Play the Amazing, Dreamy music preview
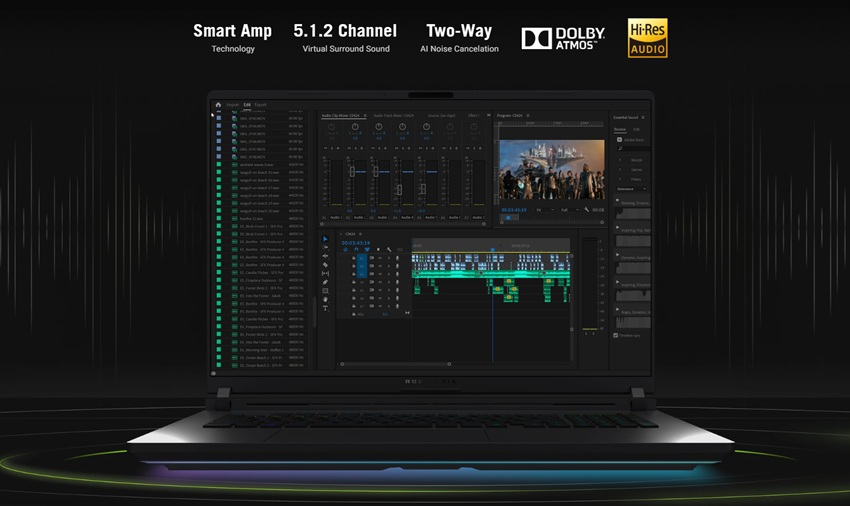Viewport: 850px width, 506px height. (x=617, y=200)
